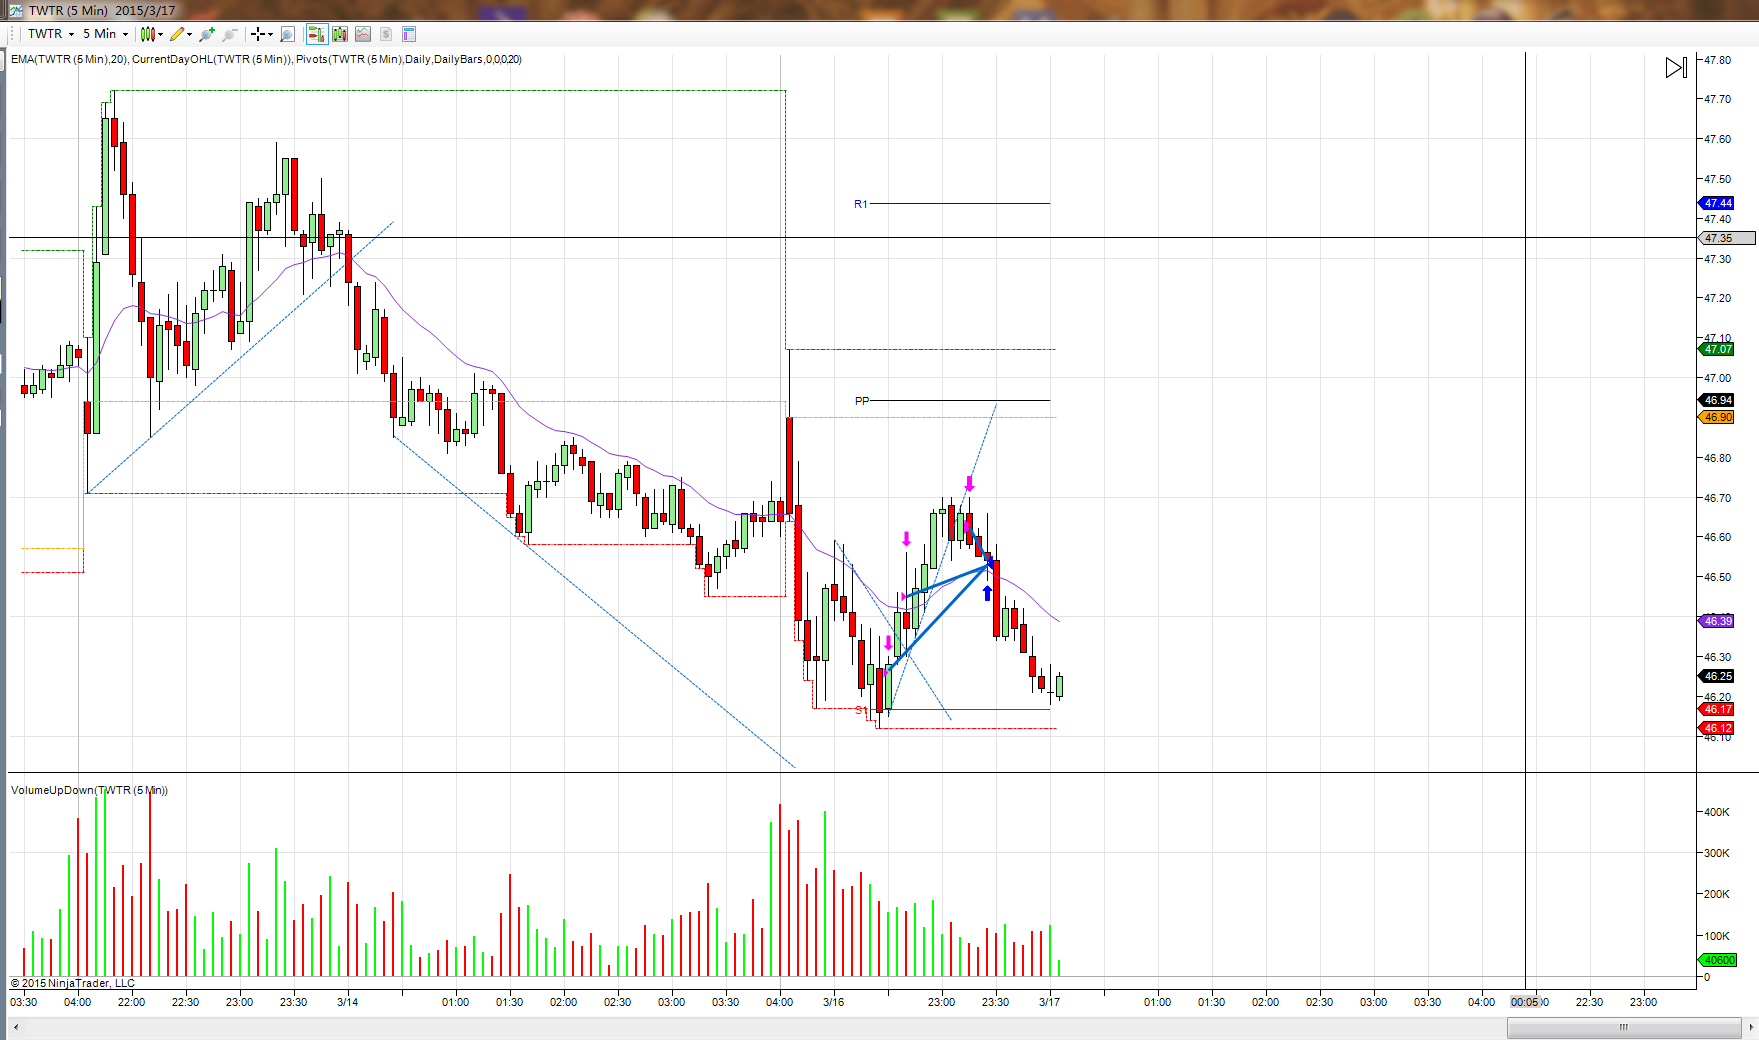Click the zoom frame magnifier icon
The height and width of the screenshot is (1040, 1759).
(287, 34)
